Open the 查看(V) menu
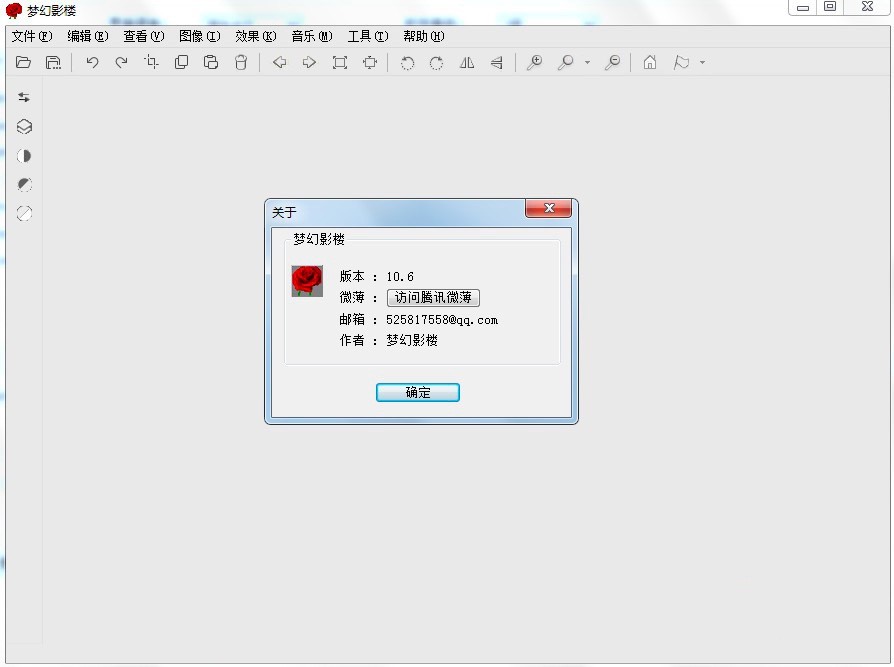The width and height of the screenshot is (894, 667). (144, 36)
